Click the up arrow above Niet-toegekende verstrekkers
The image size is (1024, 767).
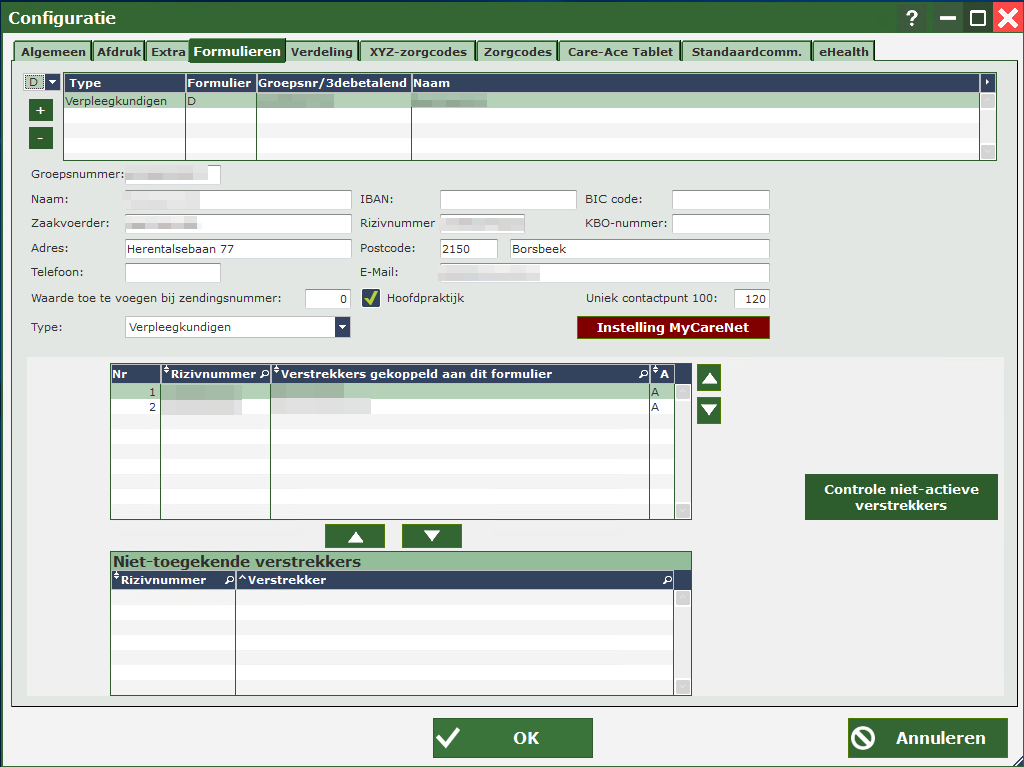pyautogui.click(x=355, y=536)
